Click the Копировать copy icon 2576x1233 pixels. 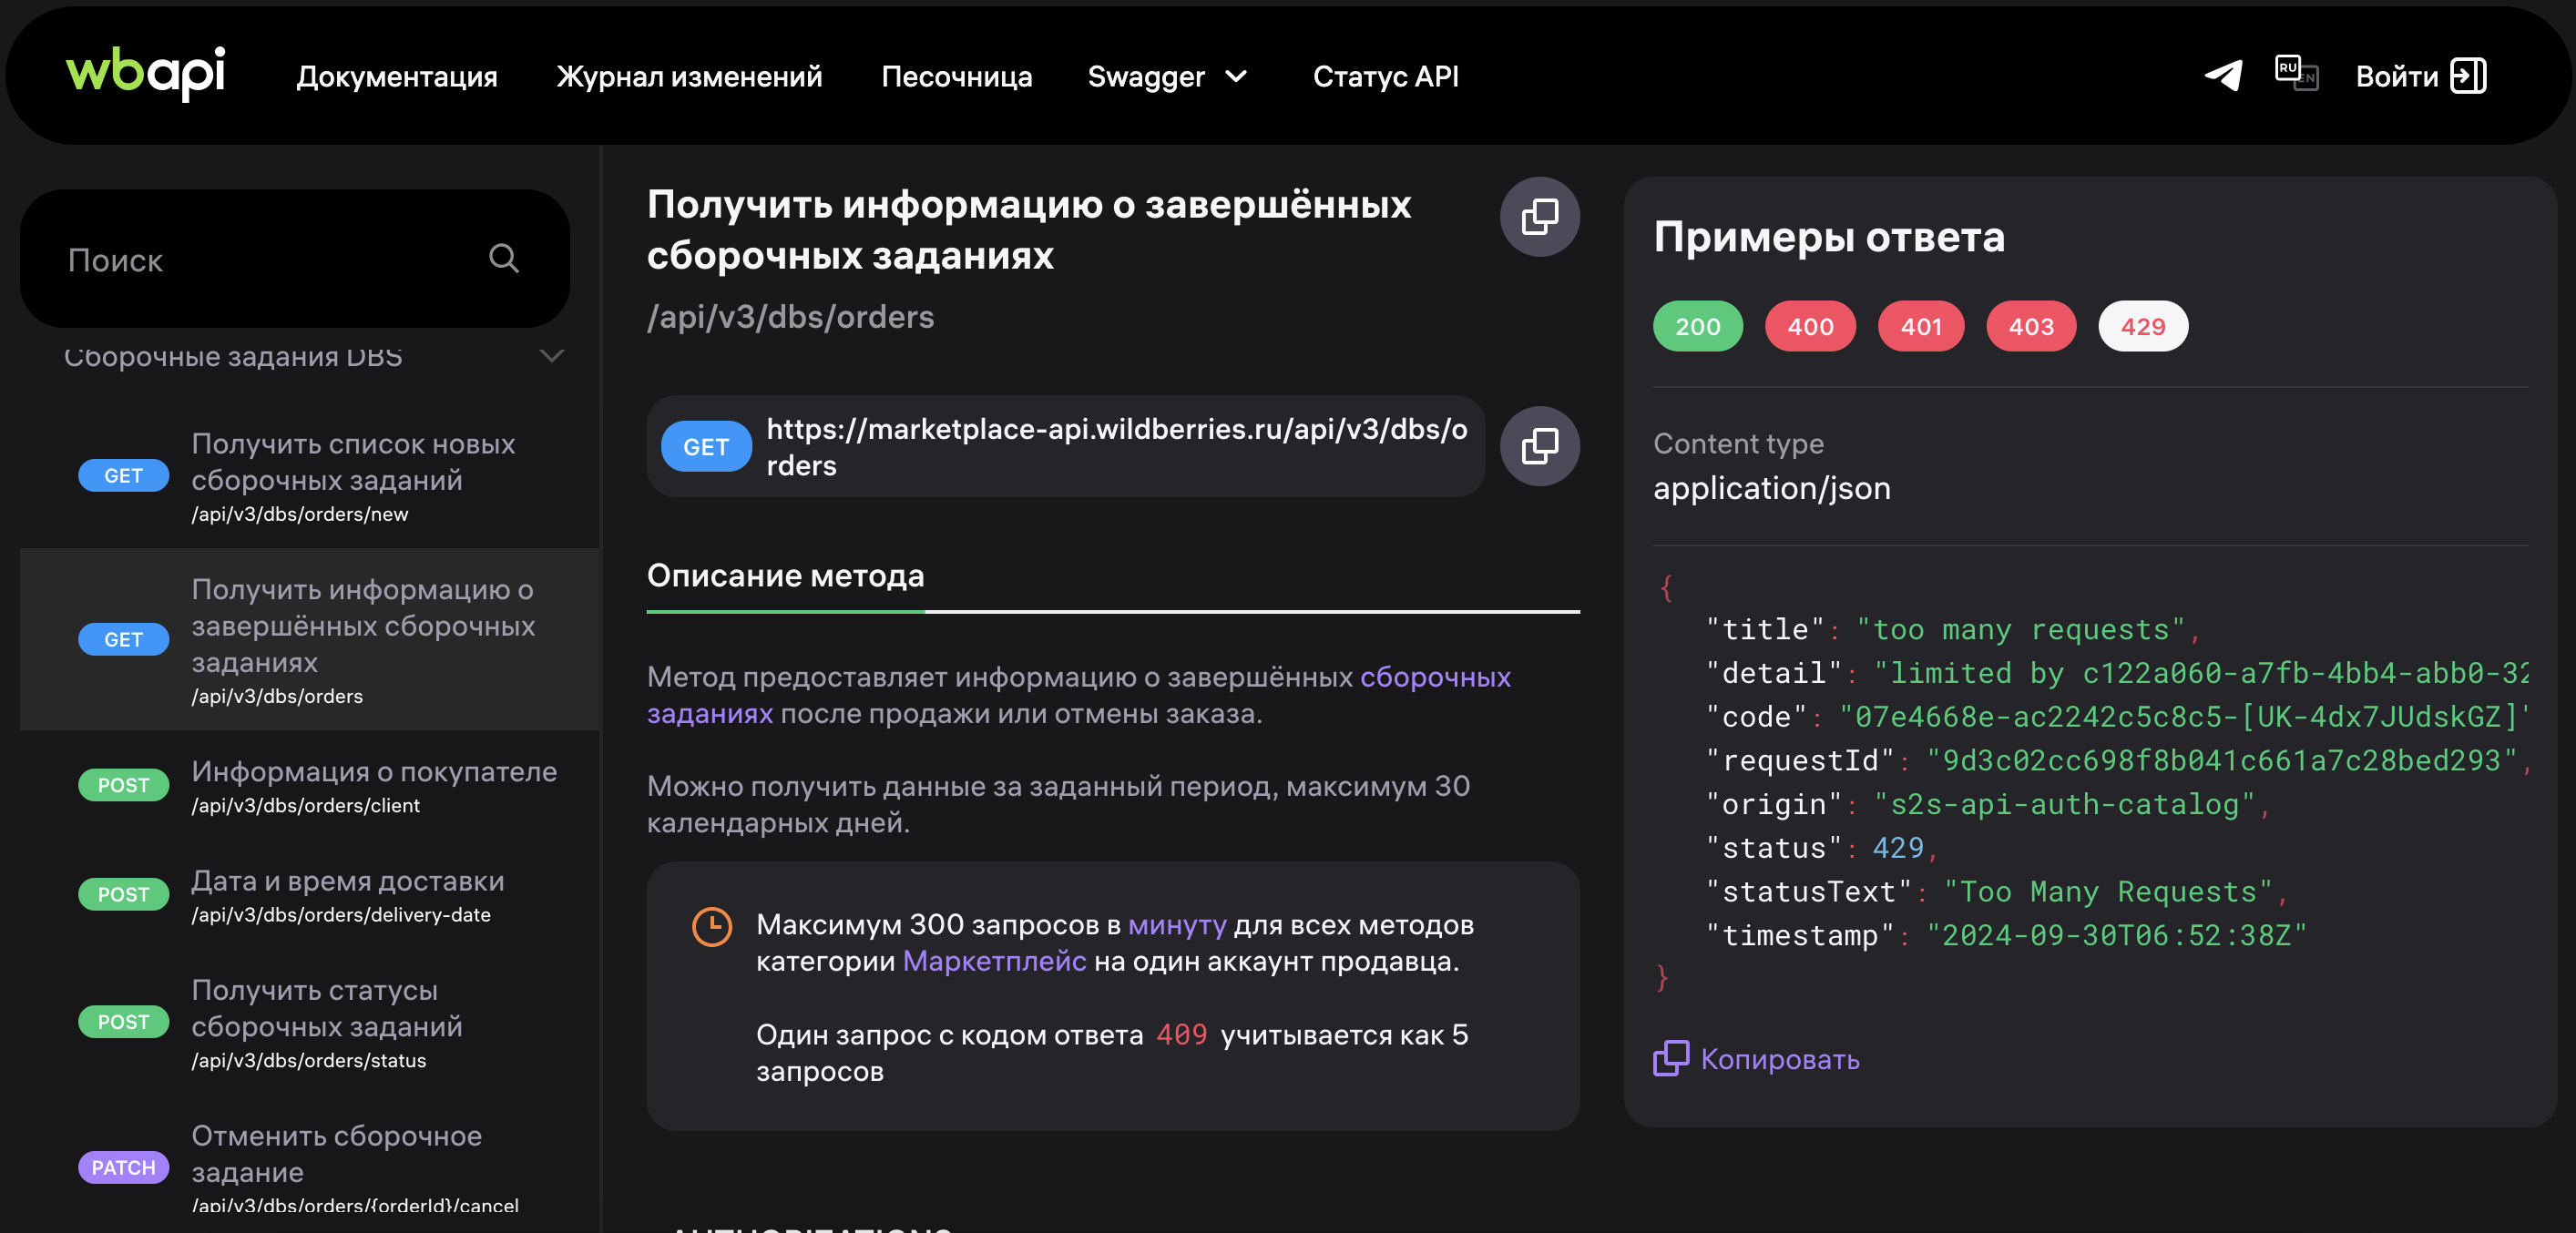pyautogui.click(x=1670, y=1058)
